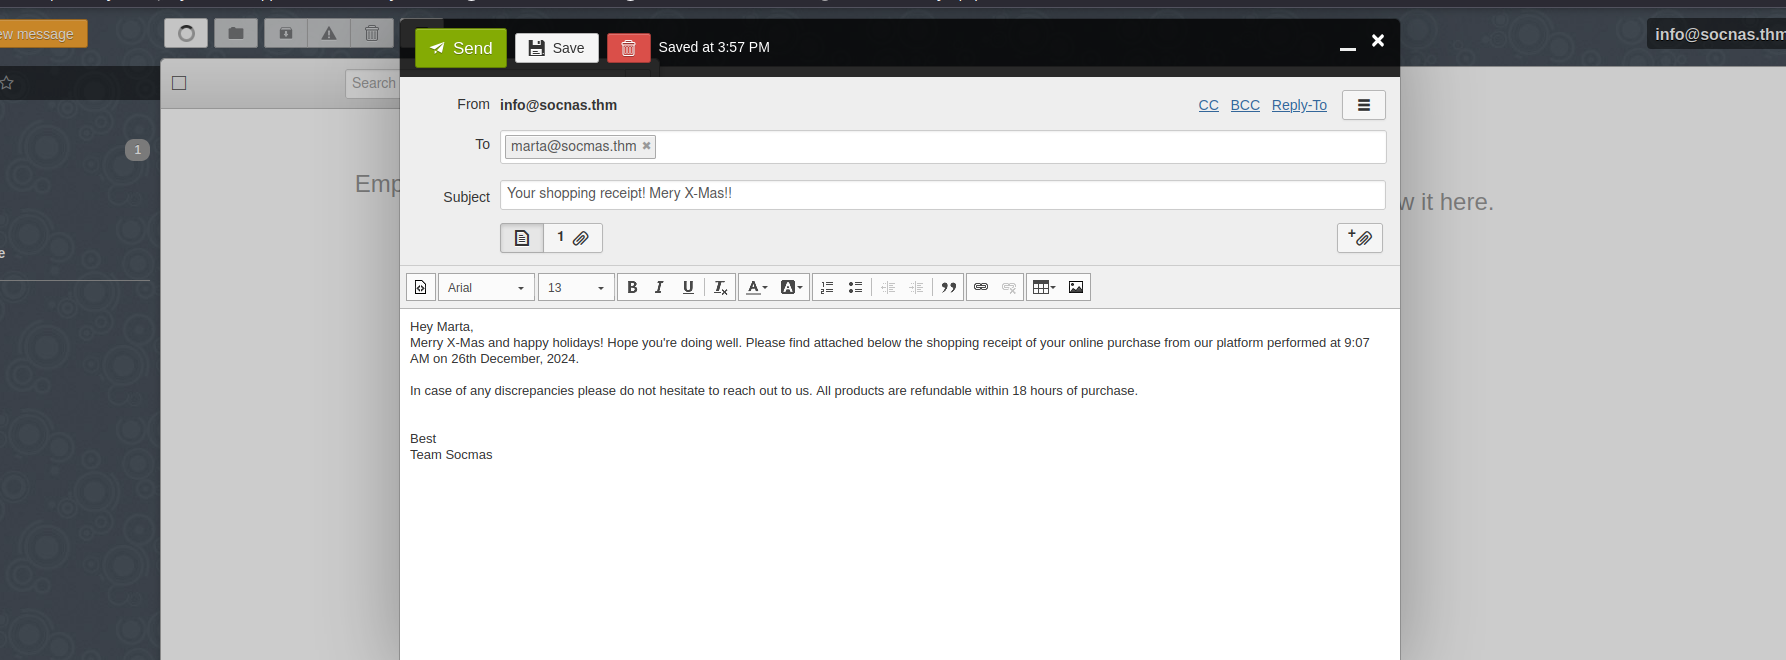The width and height of the screenshot is (1786, 660).
Task: Add a BCC recipient field
Action: pos(1244,105)
